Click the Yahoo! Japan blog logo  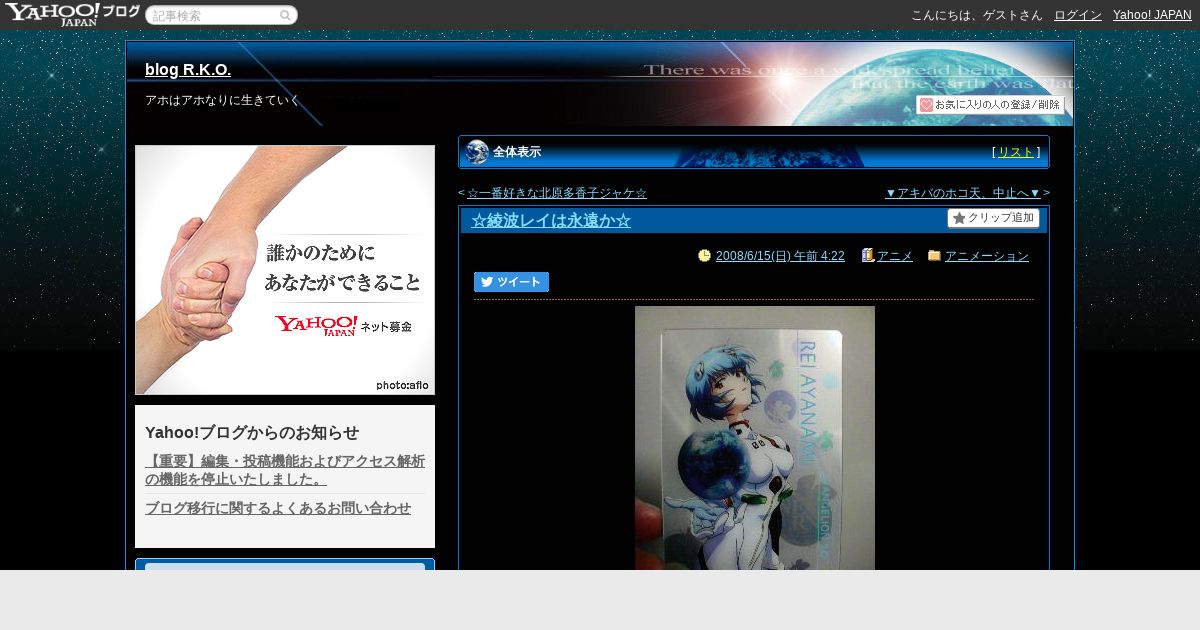(72, 14)
